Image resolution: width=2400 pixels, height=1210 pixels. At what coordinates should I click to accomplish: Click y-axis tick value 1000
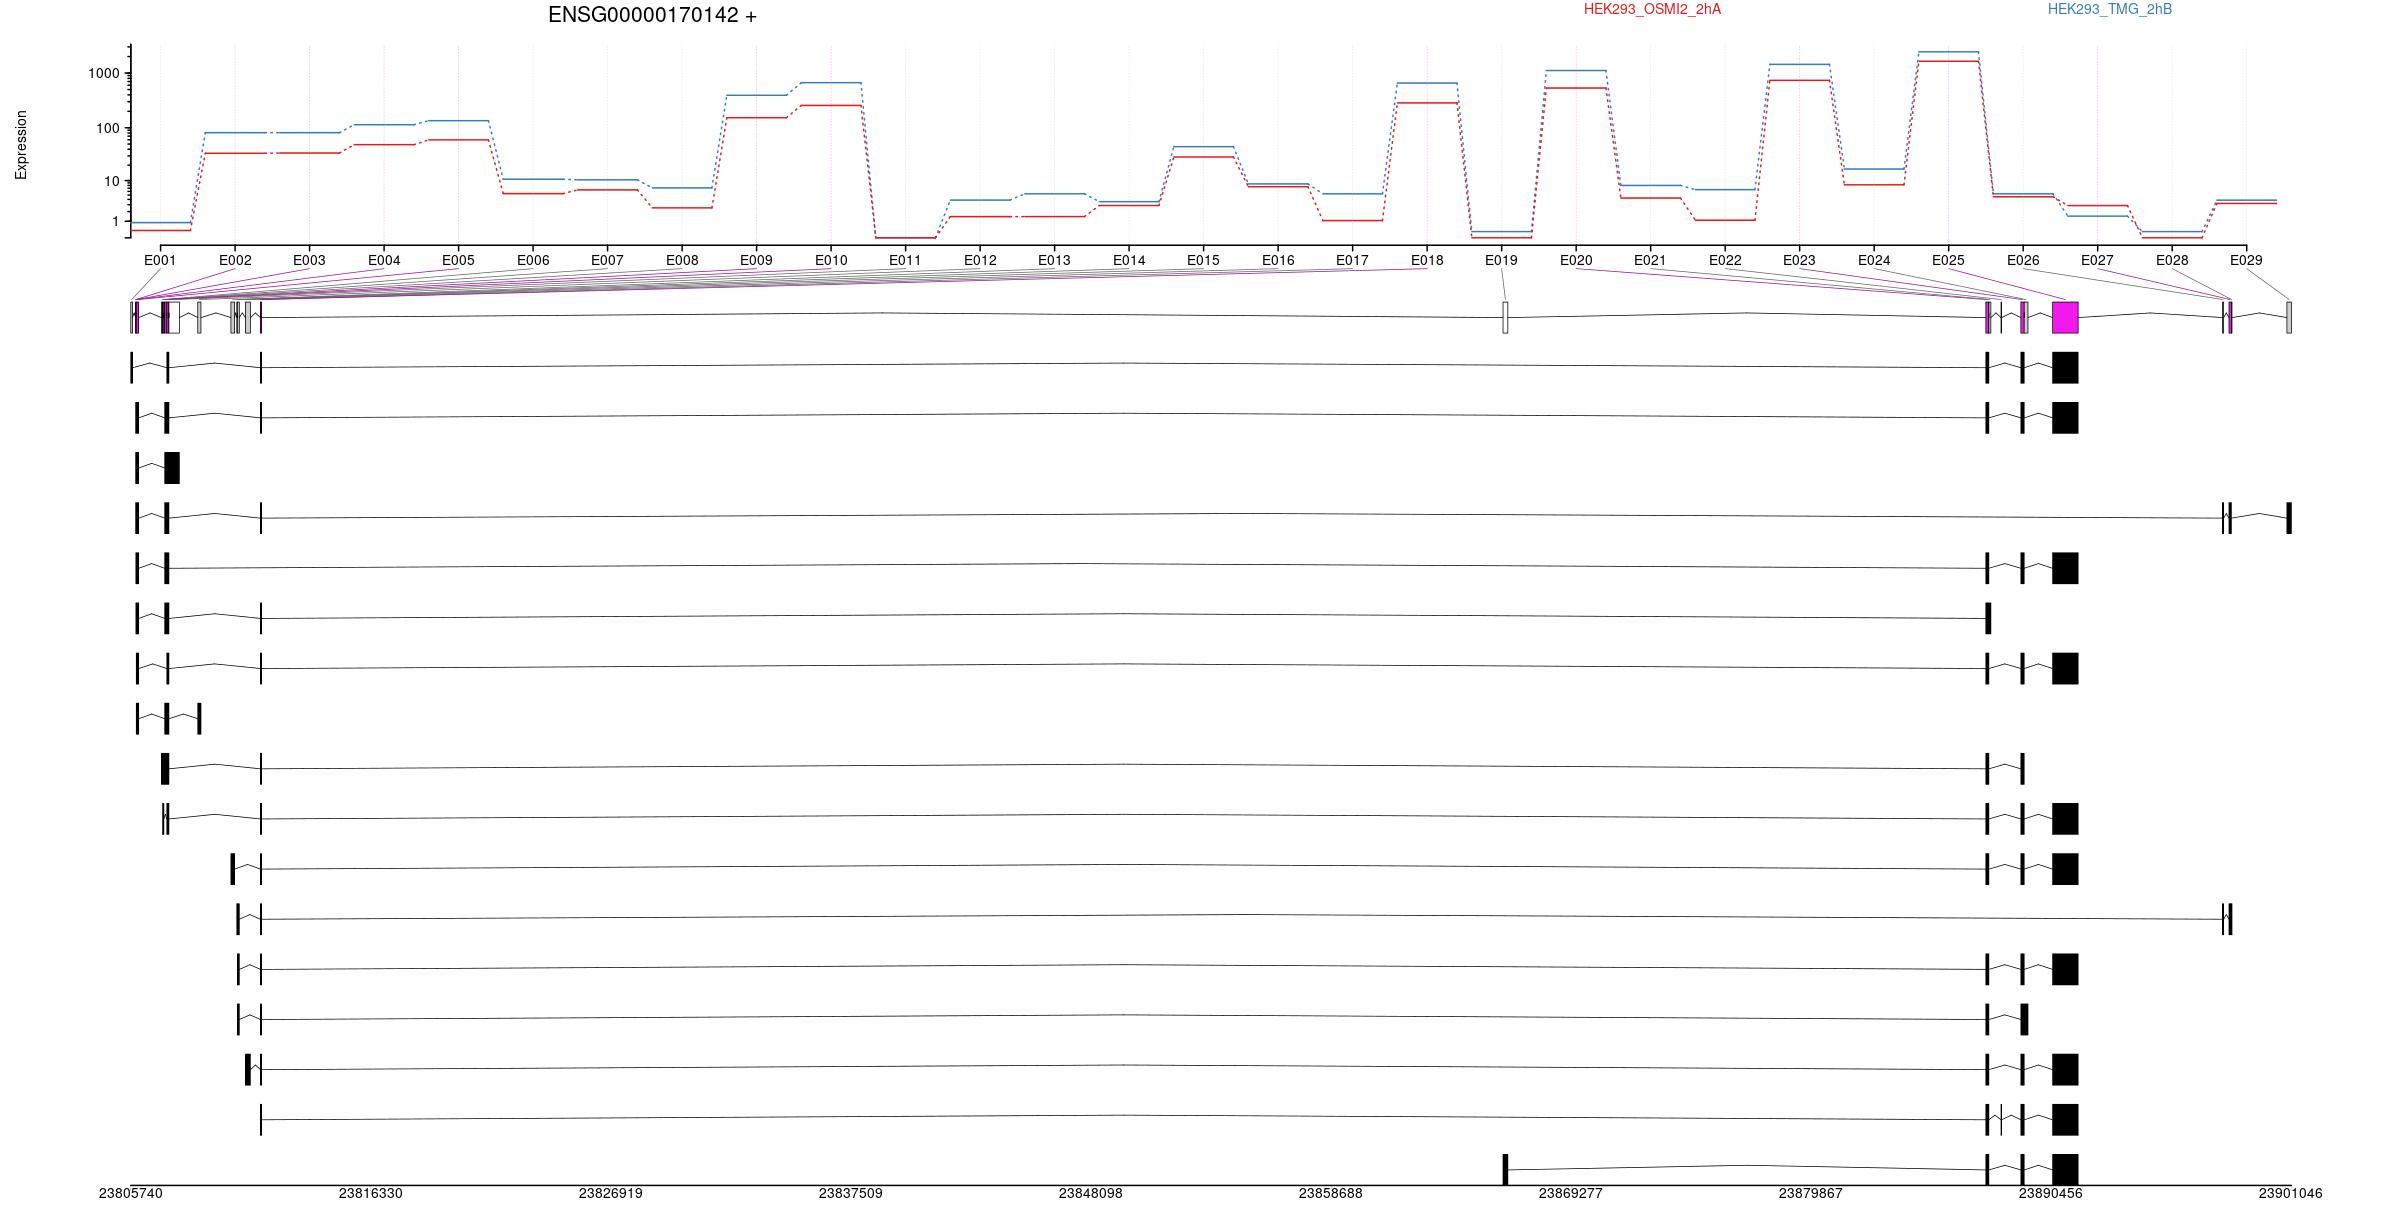[103, 73]
